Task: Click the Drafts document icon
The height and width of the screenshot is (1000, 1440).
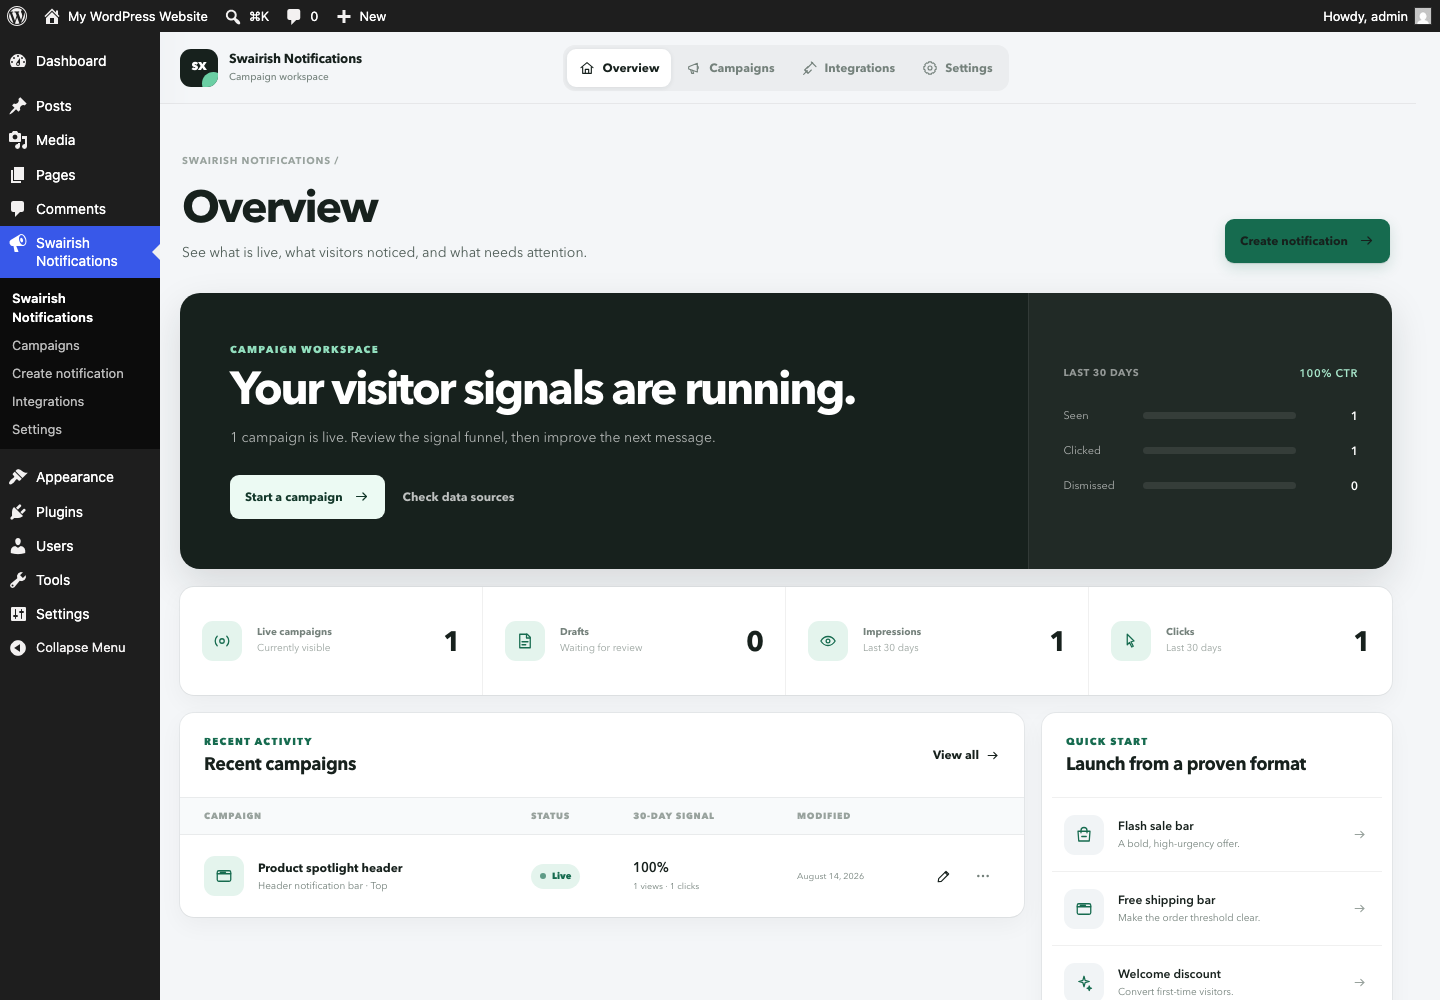Action: tap(525, 641)
